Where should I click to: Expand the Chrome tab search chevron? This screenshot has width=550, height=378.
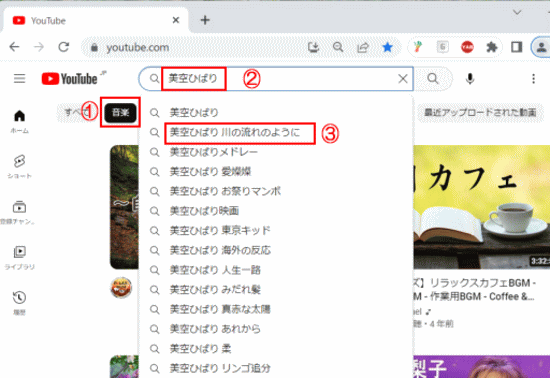(517, 13)
